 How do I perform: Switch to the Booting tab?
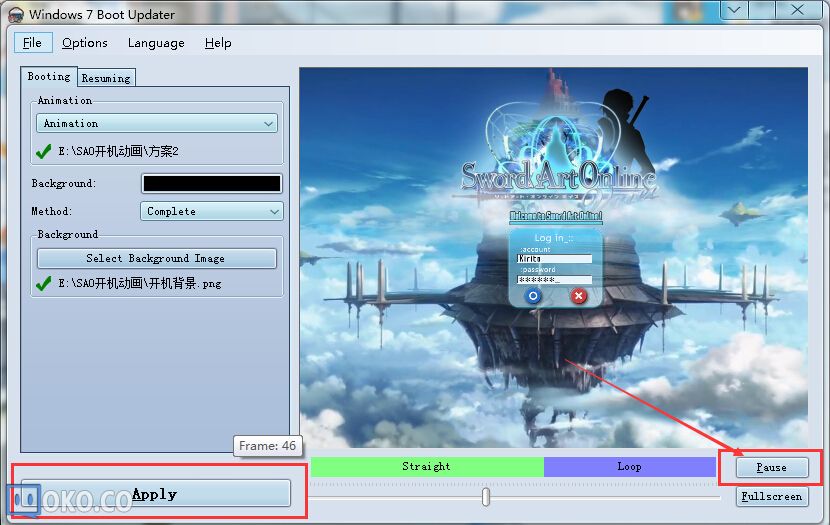(49, 77)
